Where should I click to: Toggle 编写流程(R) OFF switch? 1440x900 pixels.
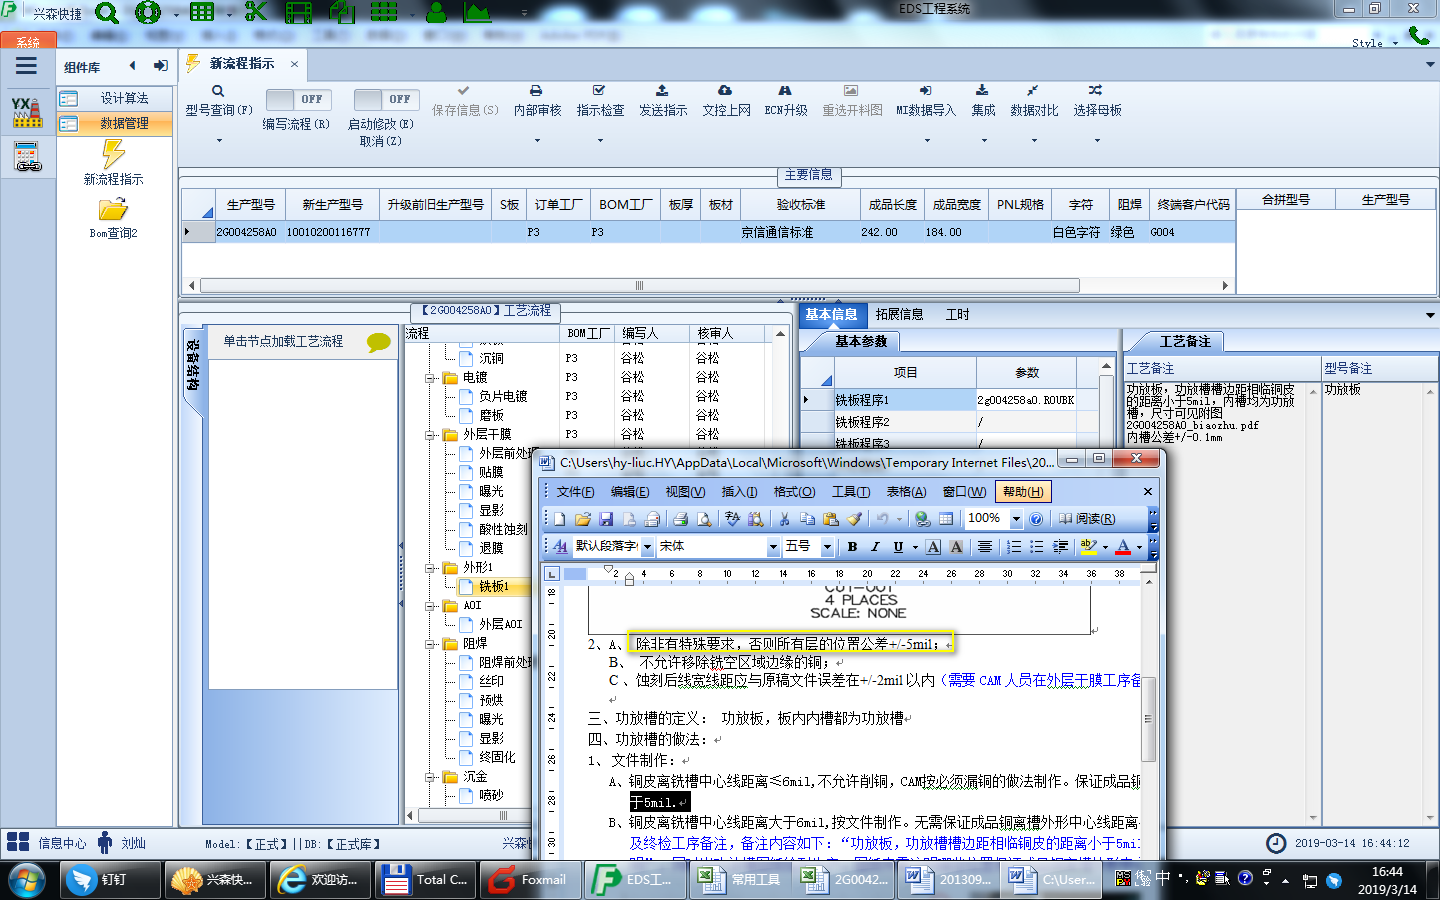(x=297, y=99)
